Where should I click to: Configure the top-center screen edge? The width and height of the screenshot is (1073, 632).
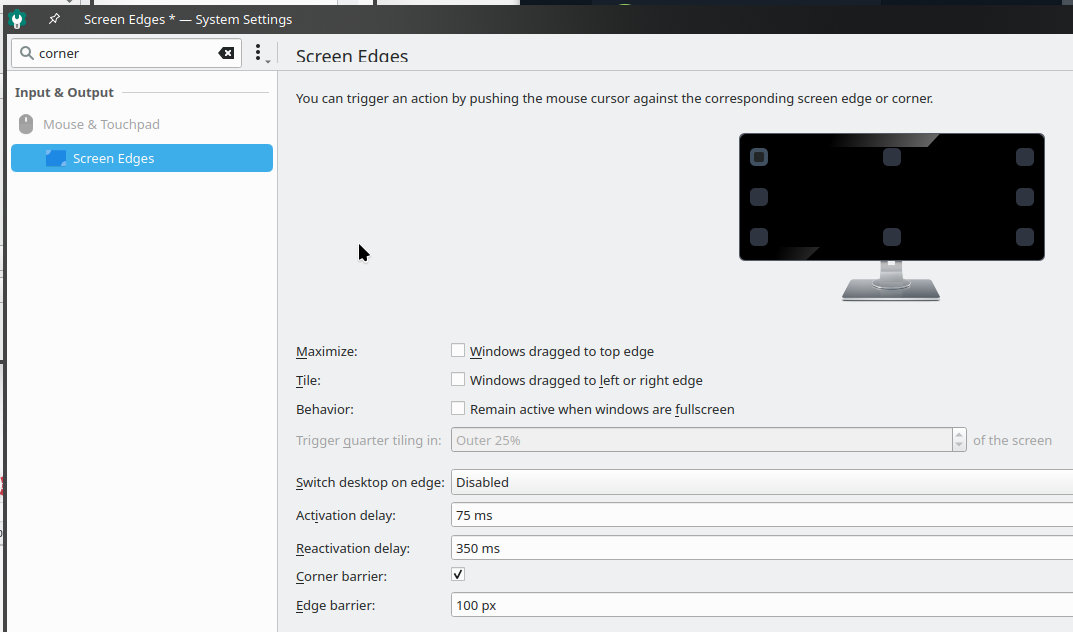[892, 157]
